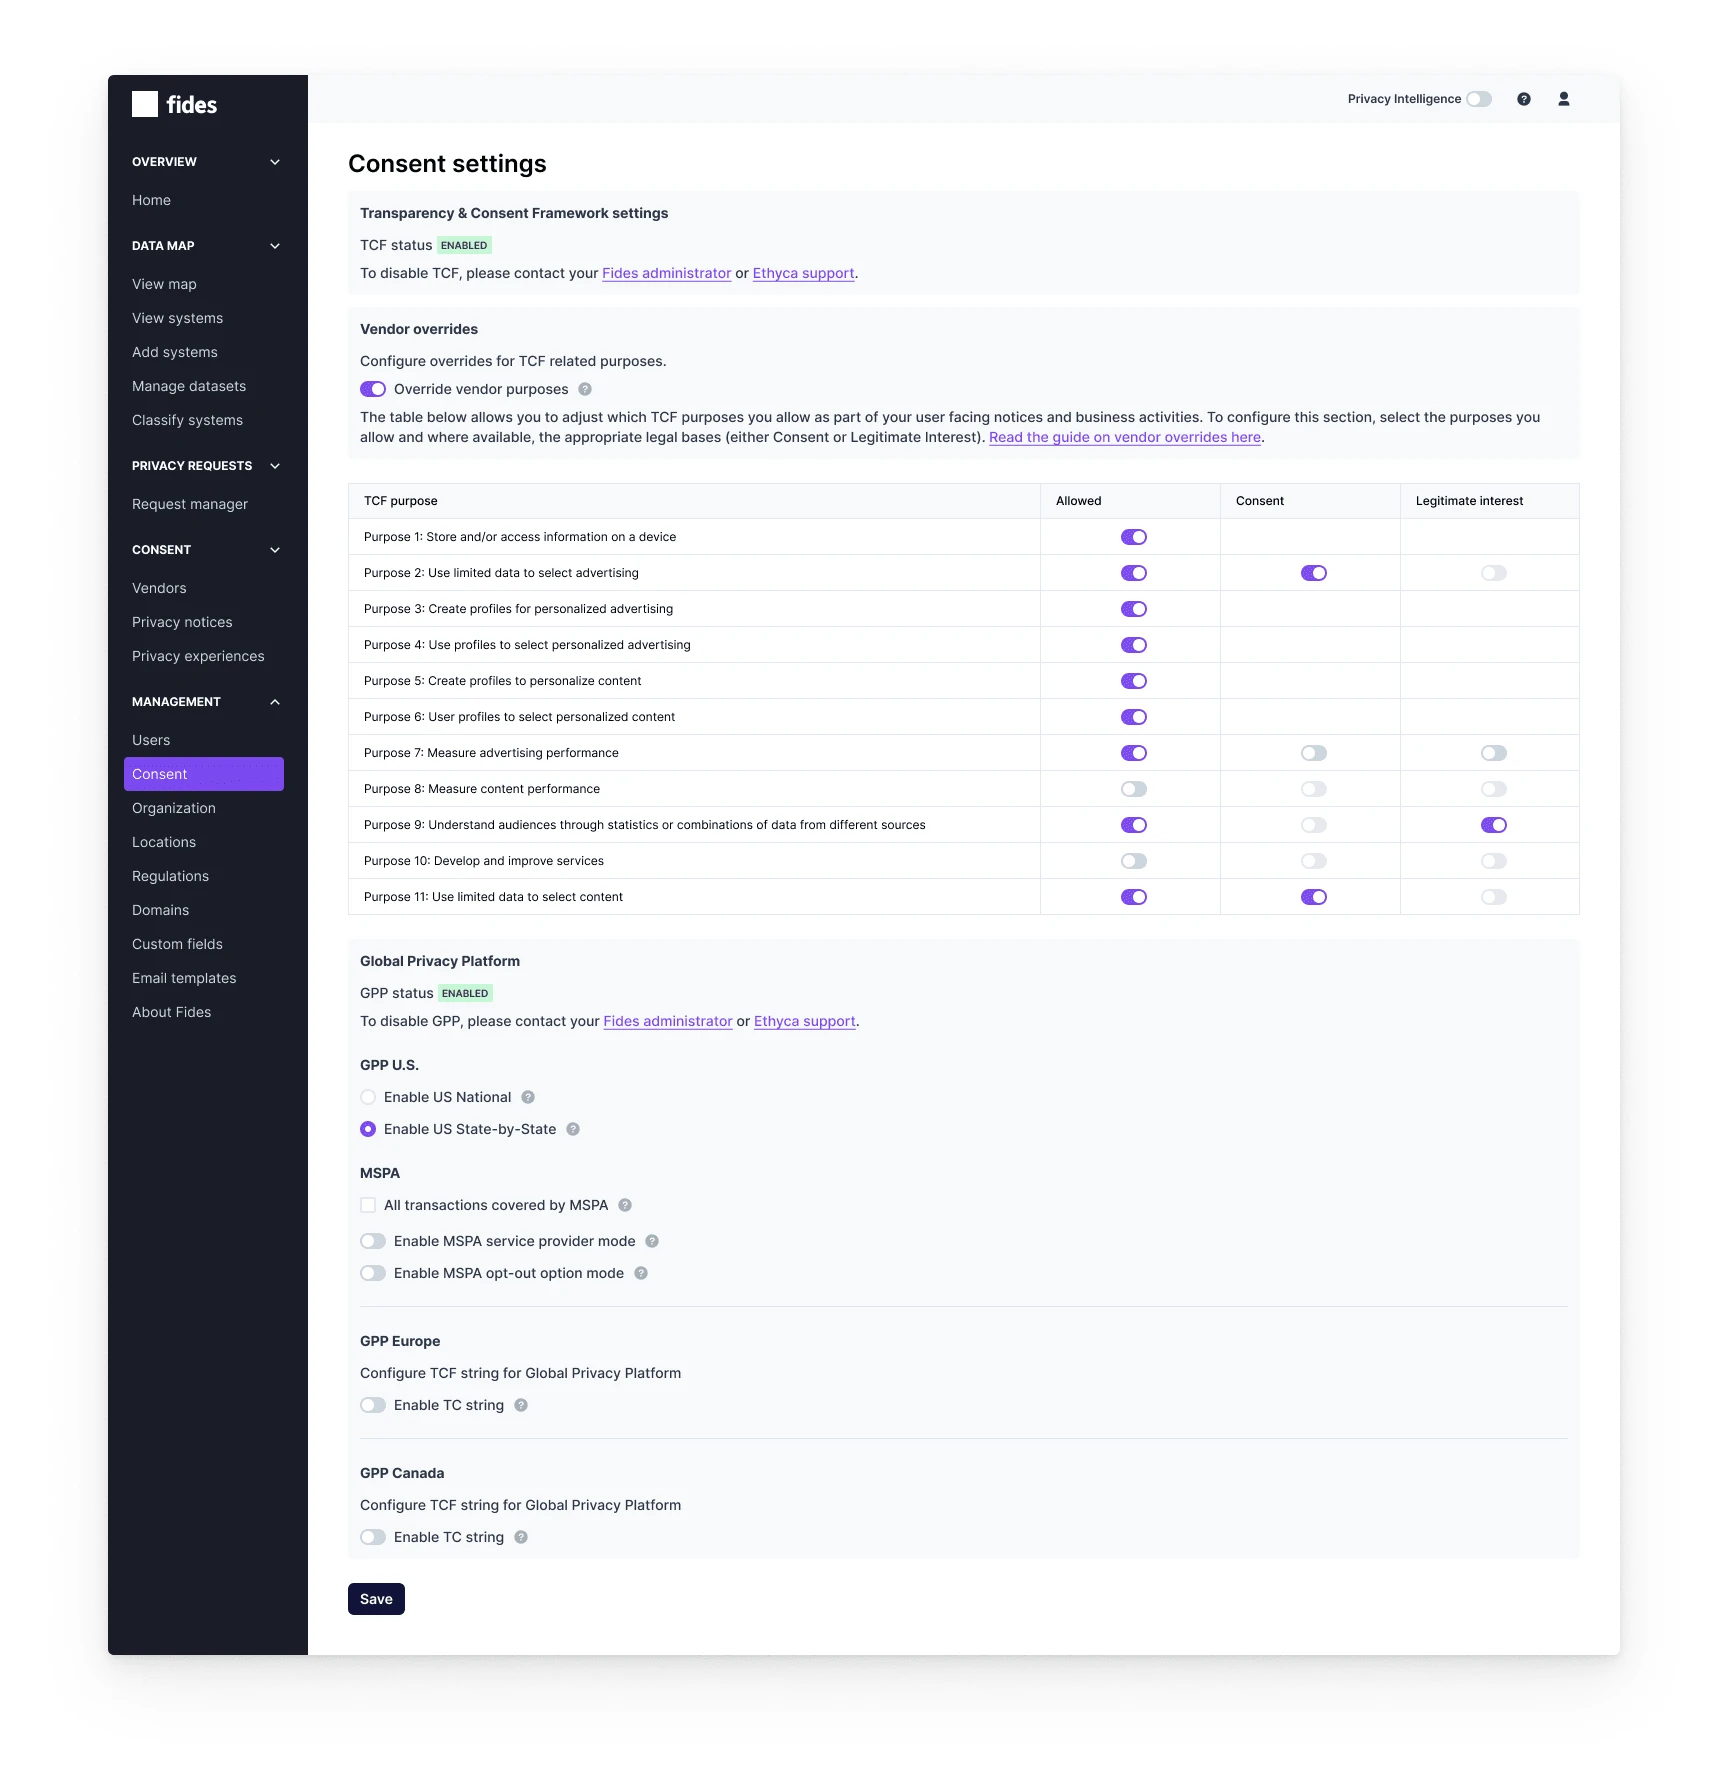
Task: Enable MSPA service provider mode
Action: coord(373,1241)
